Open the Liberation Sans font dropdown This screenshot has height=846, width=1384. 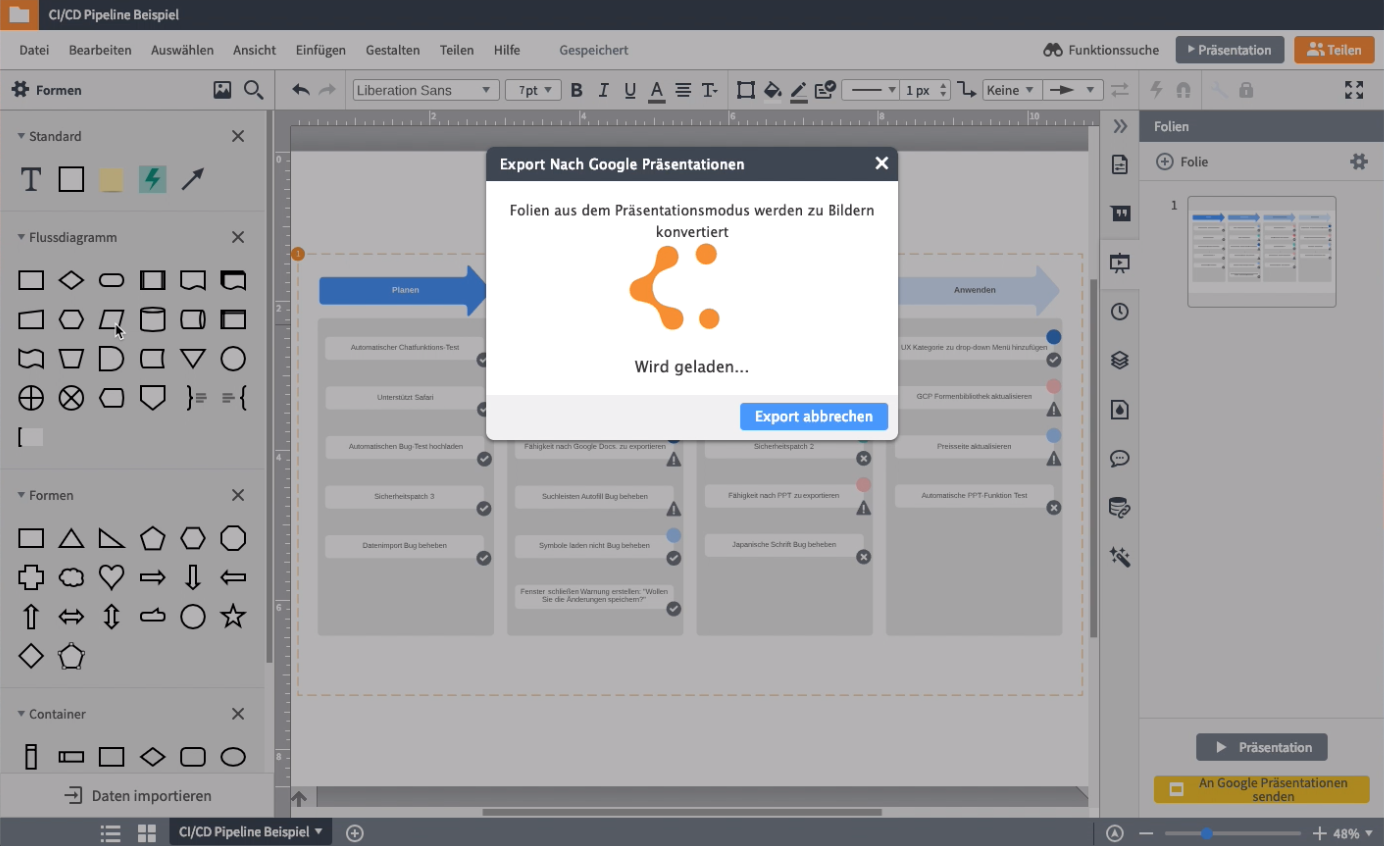point(425,90)
